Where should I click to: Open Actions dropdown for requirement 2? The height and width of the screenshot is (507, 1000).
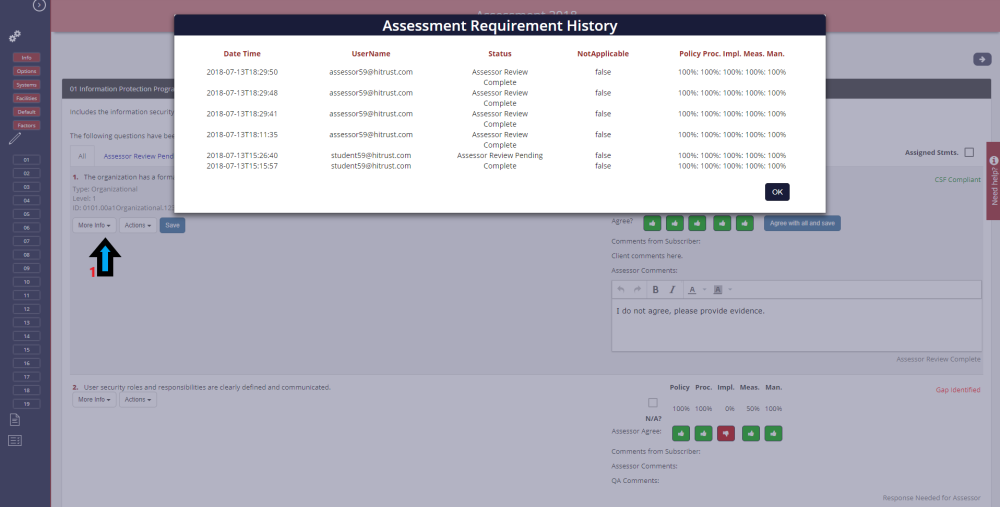tap(138, 400)
